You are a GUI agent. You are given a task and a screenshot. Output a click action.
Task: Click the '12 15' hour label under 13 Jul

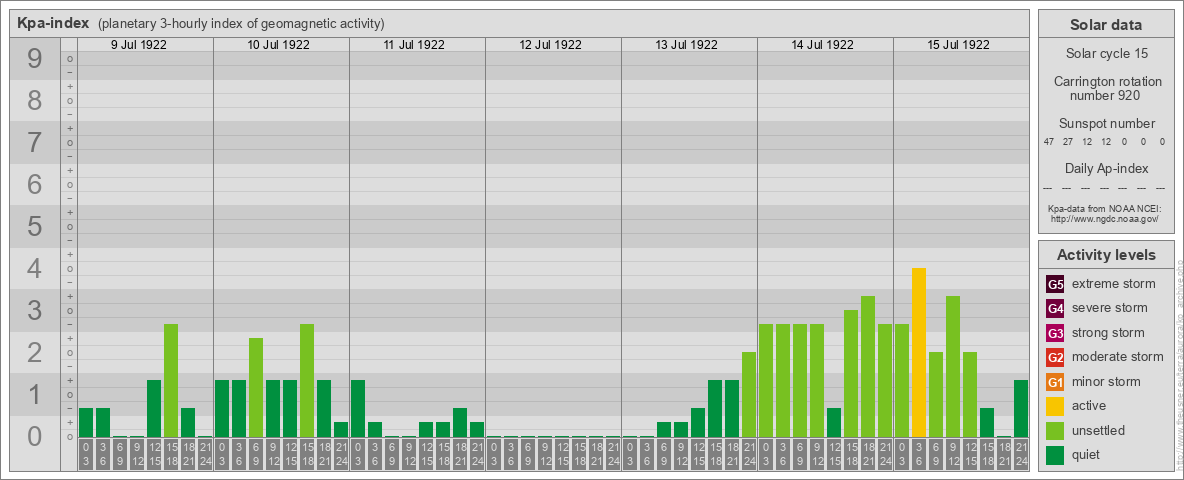(x=698, y=454)
